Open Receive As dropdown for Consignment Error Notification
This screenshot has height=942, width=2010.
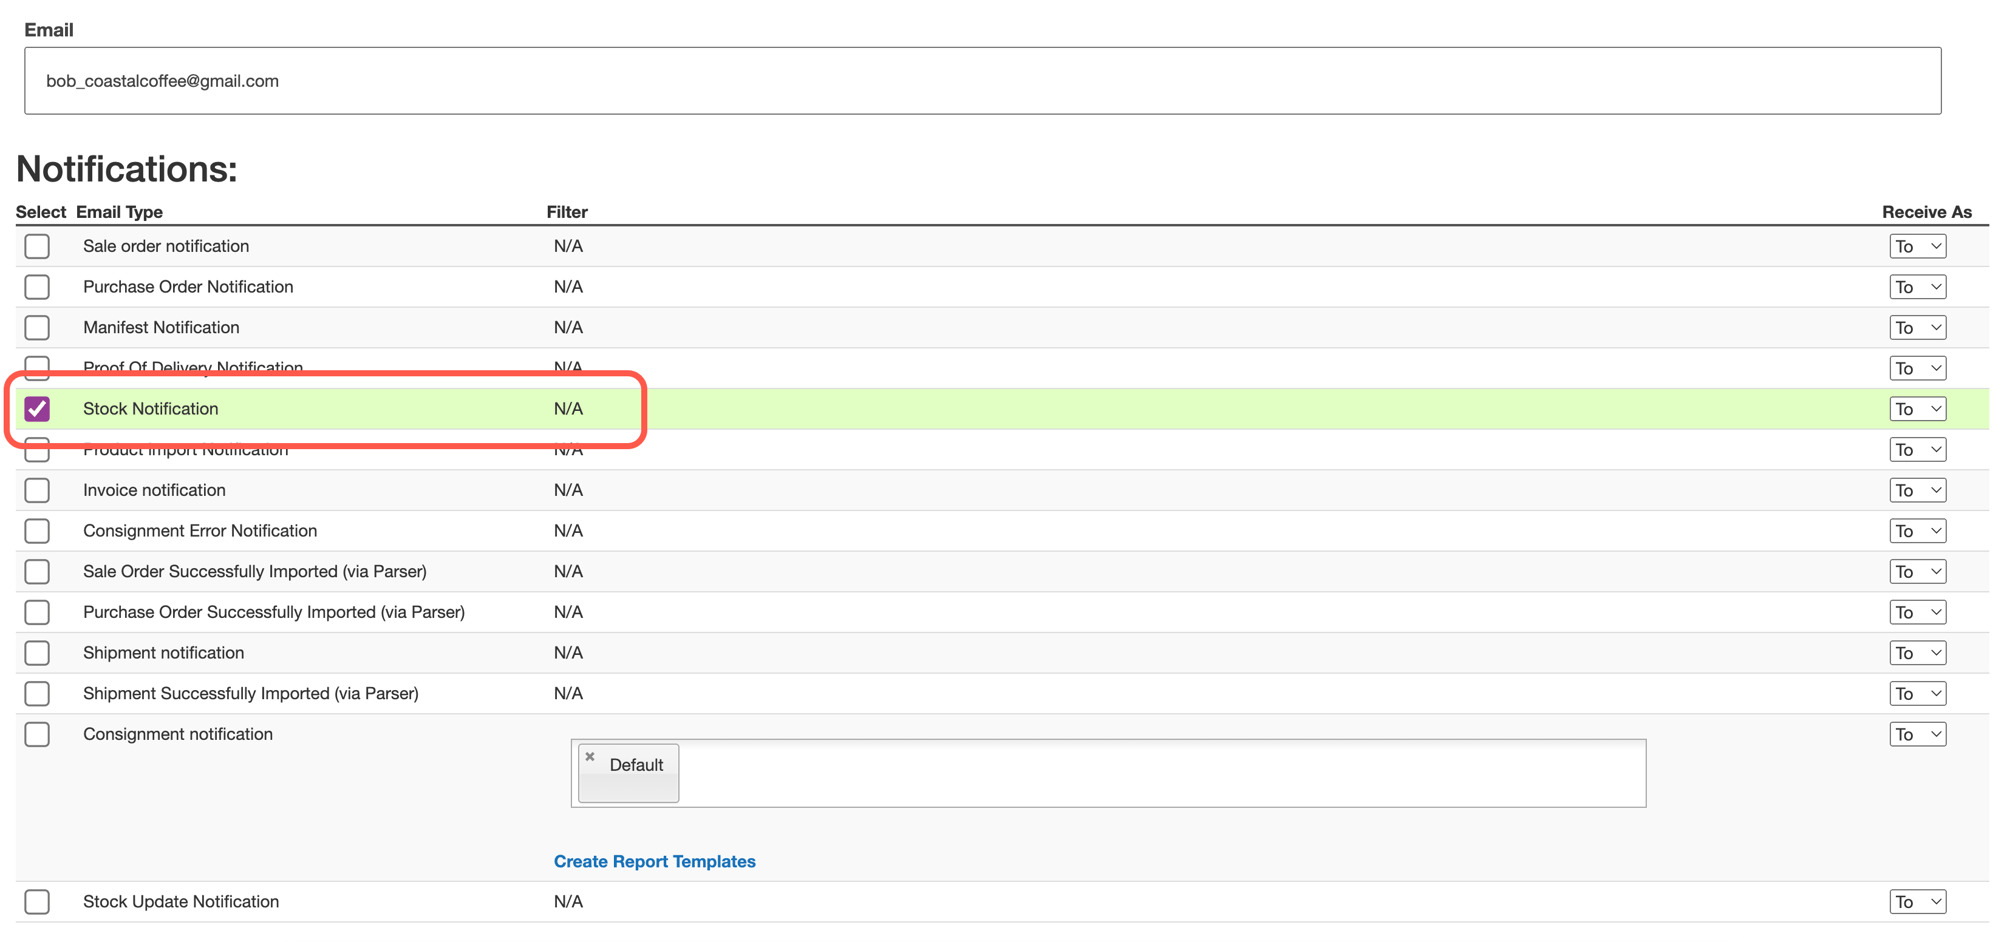[1917, 531]
